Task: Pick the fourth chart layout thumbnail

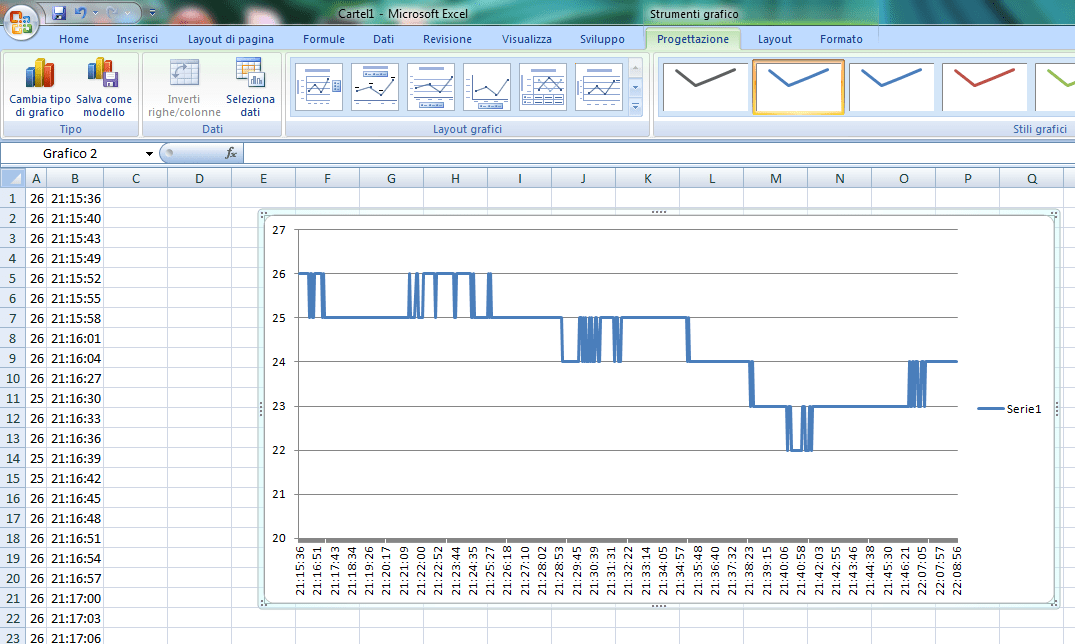Action: (487, 87)
